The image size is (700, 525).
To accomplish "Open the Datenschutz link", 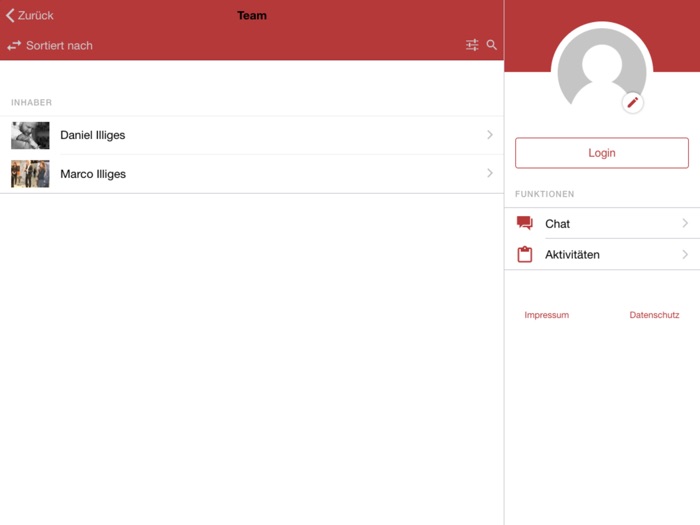I will tap(654, 315).
